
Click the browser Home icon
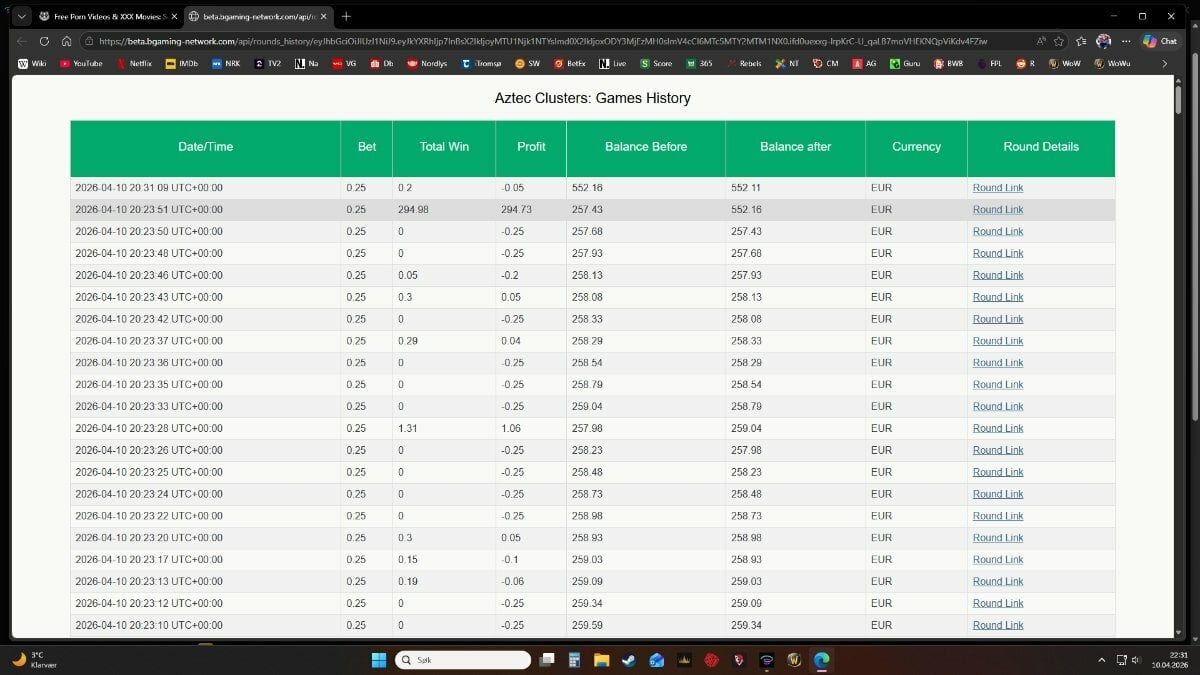(x=66, y=41)
